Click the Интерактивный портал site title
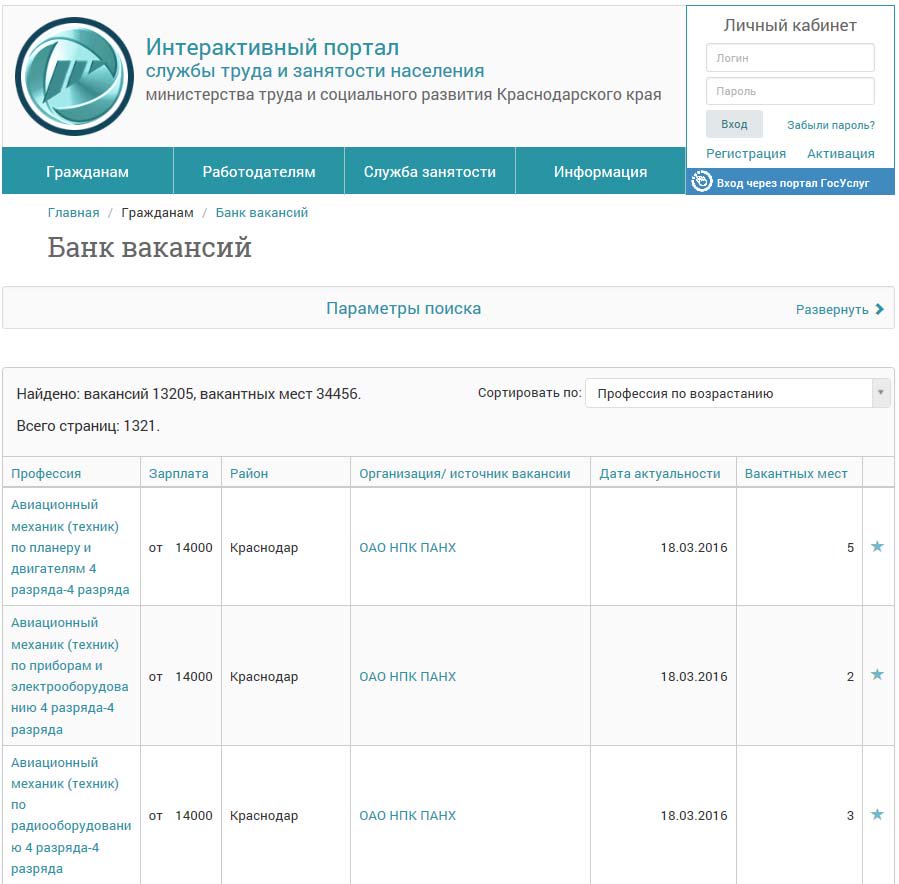 tap(272, 47)
